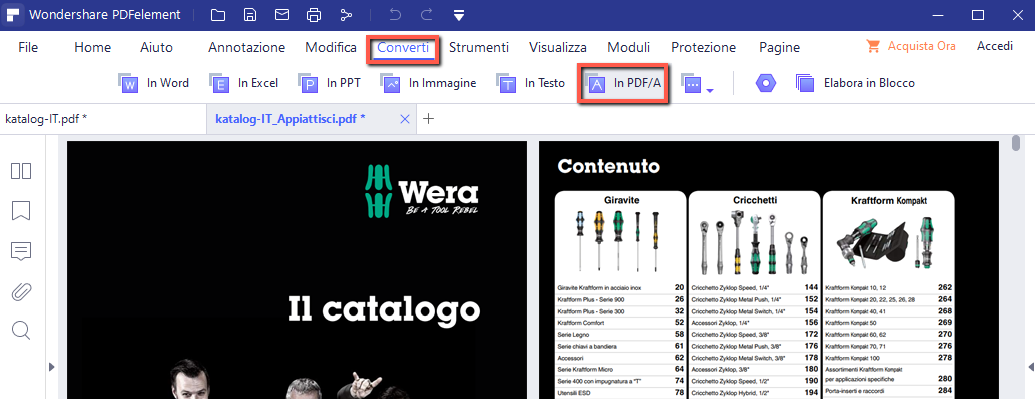Print document using printer icon

pyautogui.click(x=314, y=15)
